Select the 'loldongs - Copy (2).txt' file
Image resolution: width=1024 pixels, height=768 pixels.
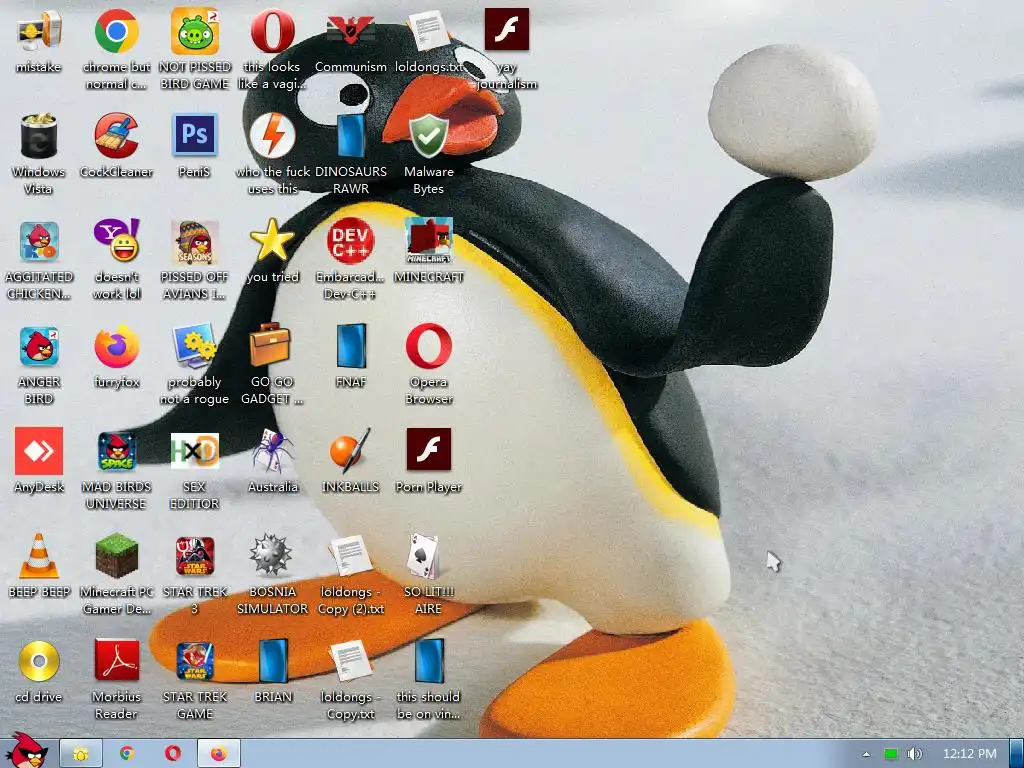coord(351,556)
